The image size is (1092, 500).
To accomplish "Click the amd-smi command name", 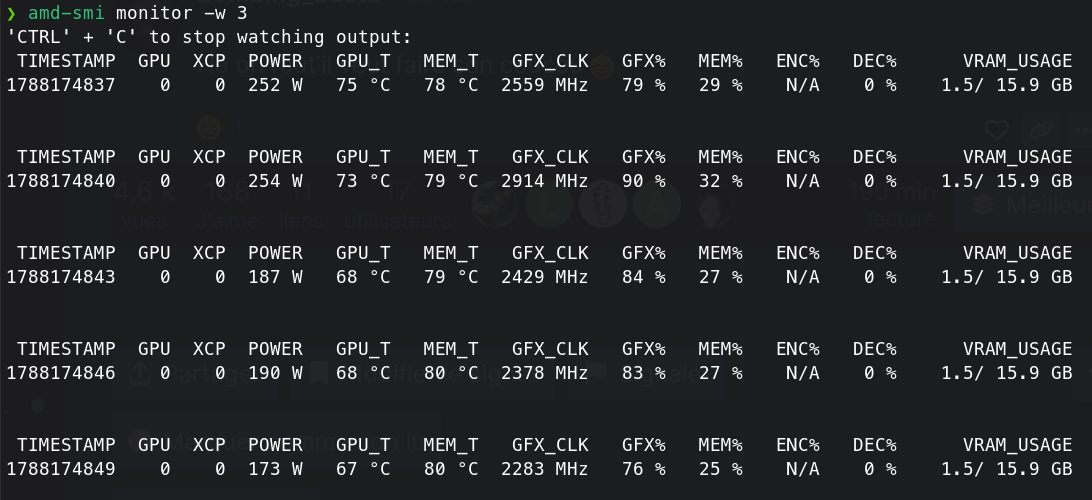I will coord(66,13).
